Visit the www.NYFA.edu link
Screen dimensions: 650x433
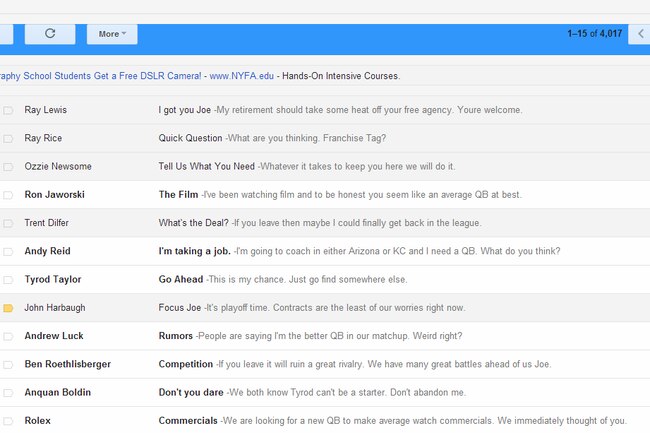pyautogui.click(x=241, y=76)
